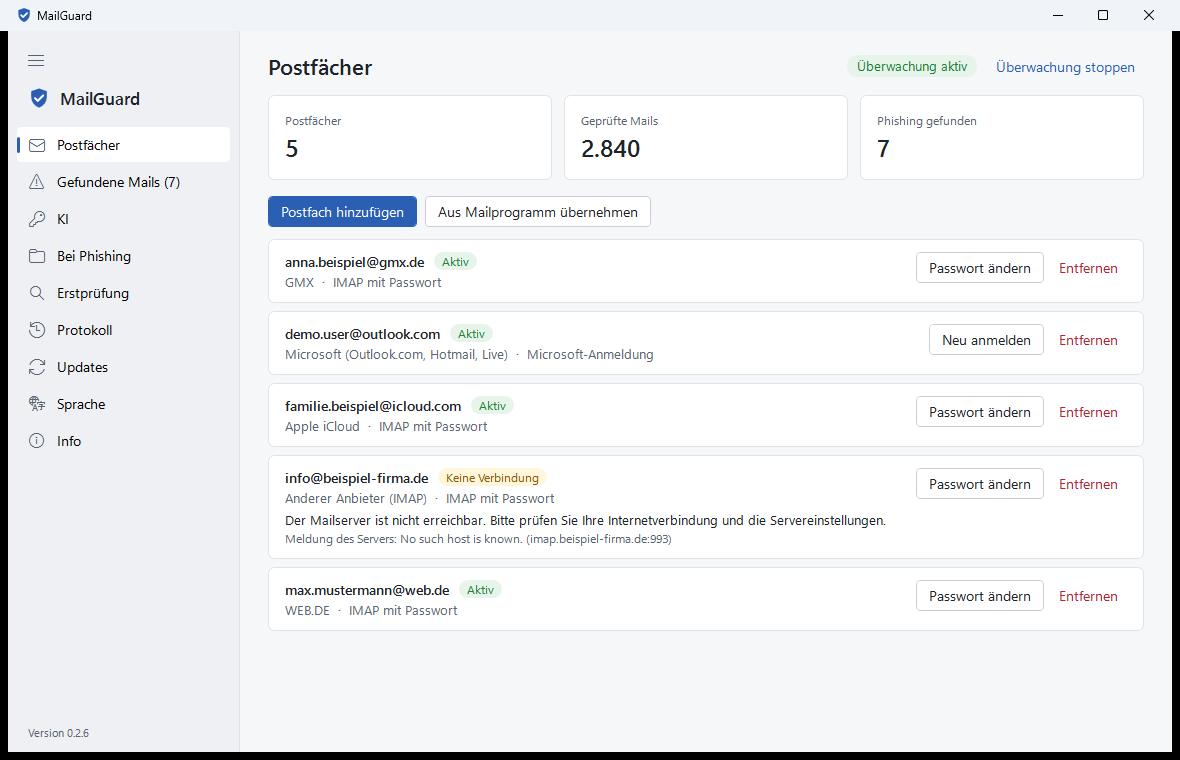Image resolution: width=1180 pixels, height=760 pixels.
Task: Close the MailGuard window
Action: (1149, 15)
